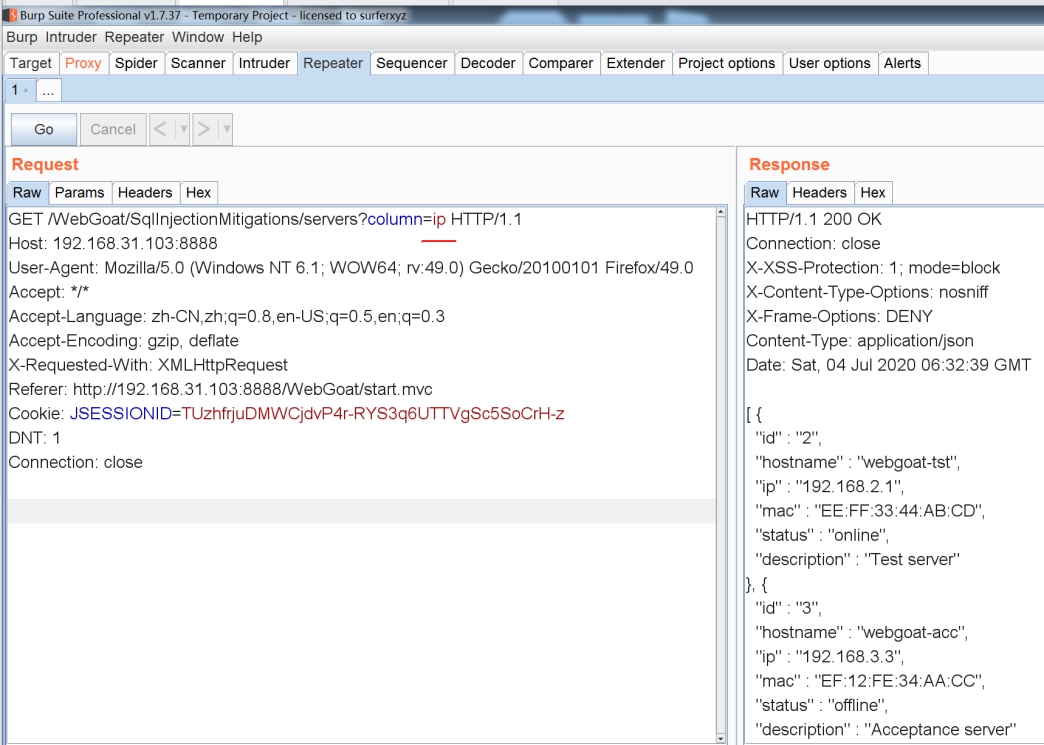
Task: Select the Repeater tool tab
Action: click(333, 63)
